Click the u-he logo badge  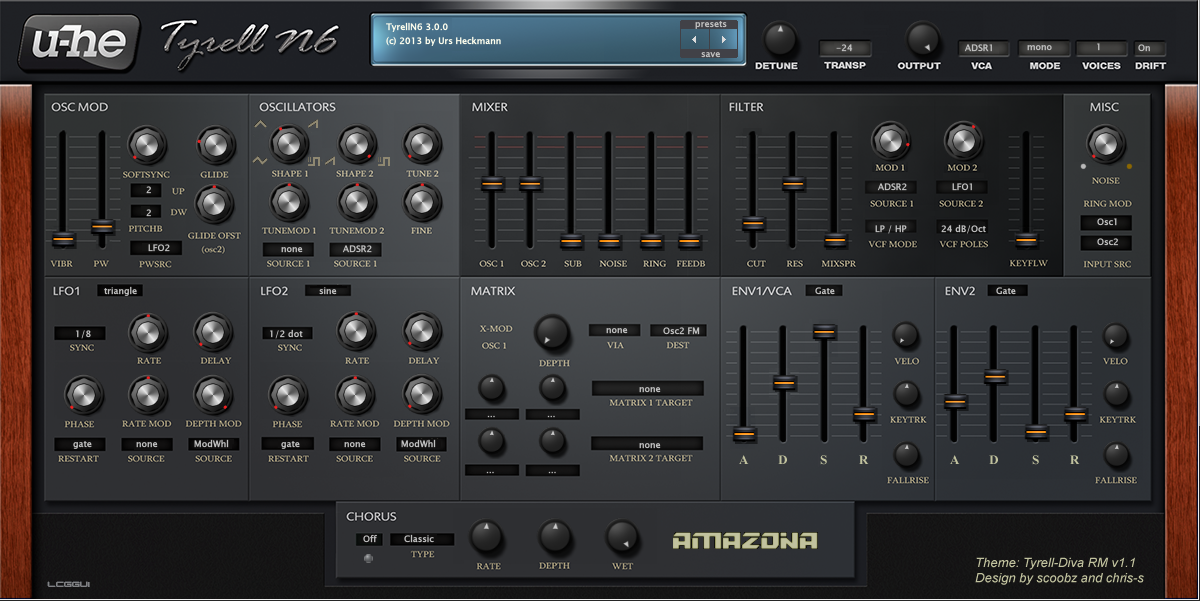click(78, 44)
